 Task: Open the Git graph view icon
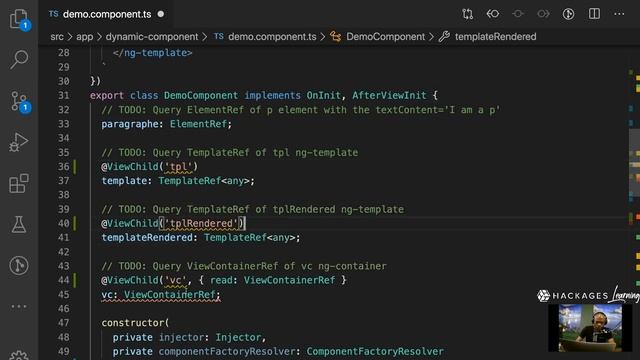coord(19,265)
